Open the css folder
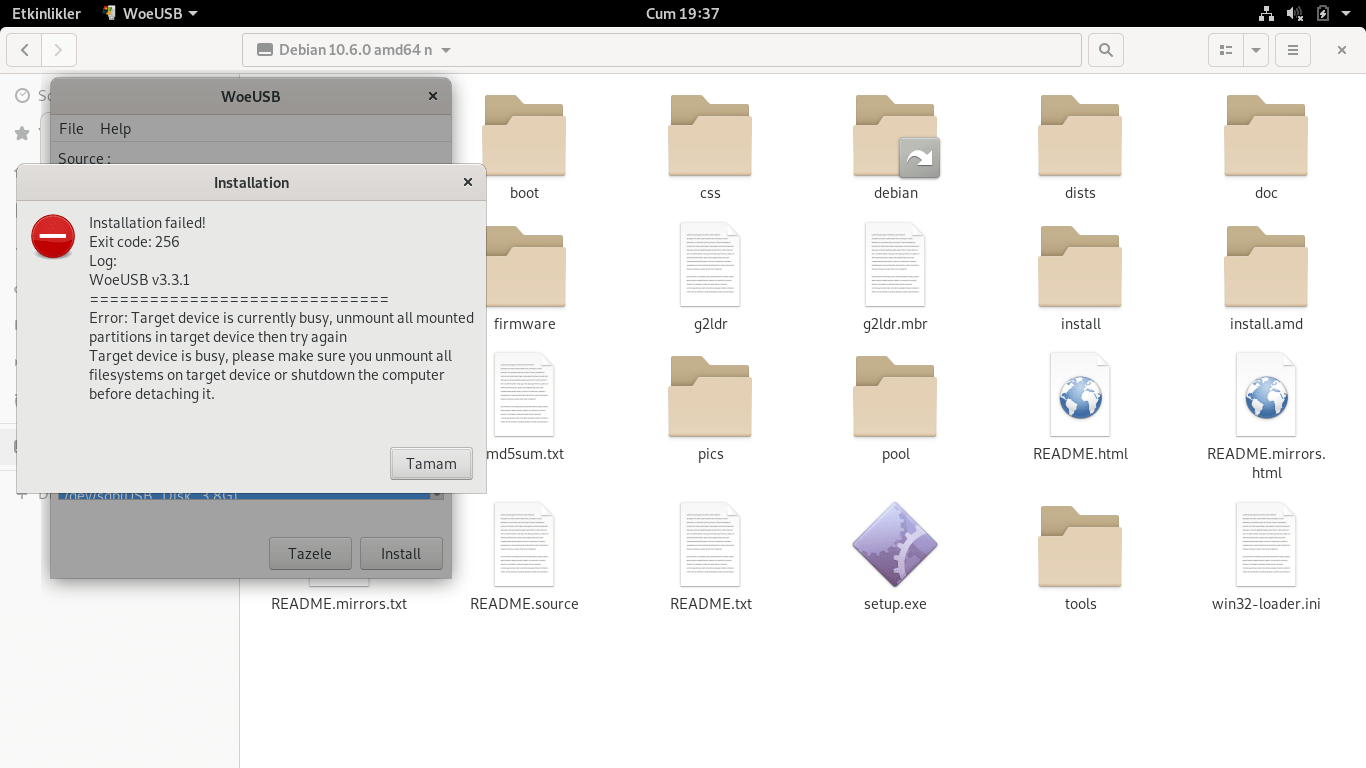1366x768 pixels. coord(710,136)
